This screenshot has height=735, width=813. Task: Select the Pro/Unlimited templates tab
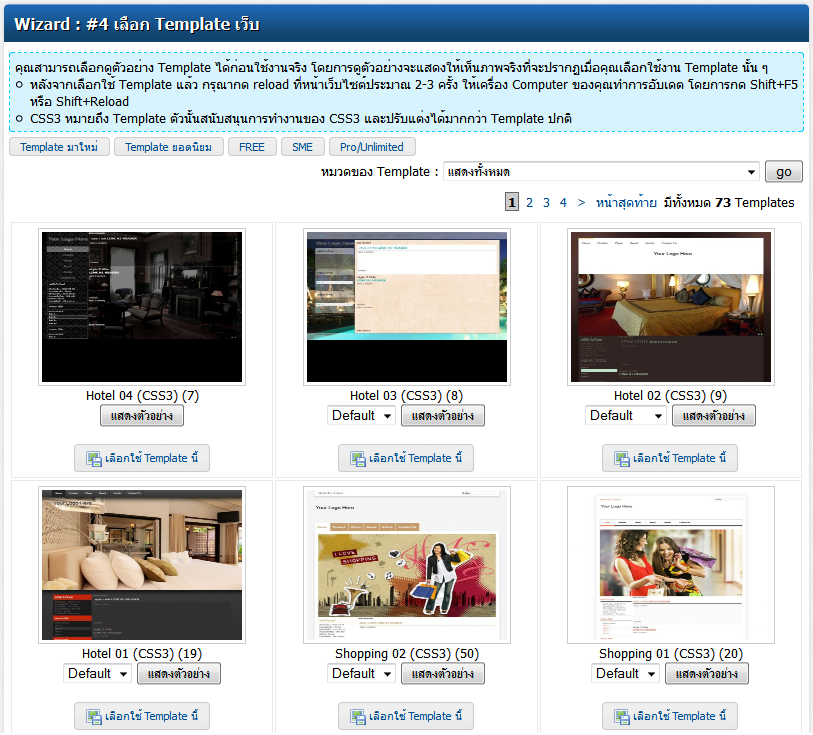[x=370, y=147]
